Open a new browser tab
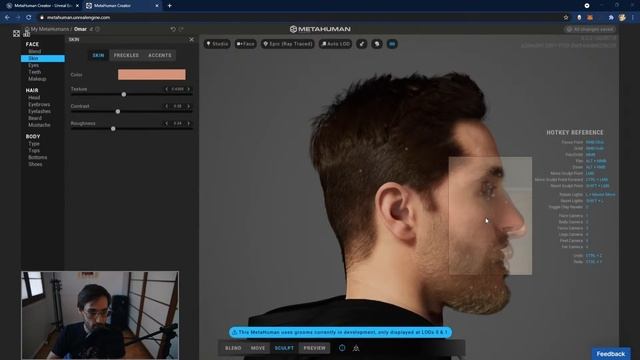 [x=169, y=6]
